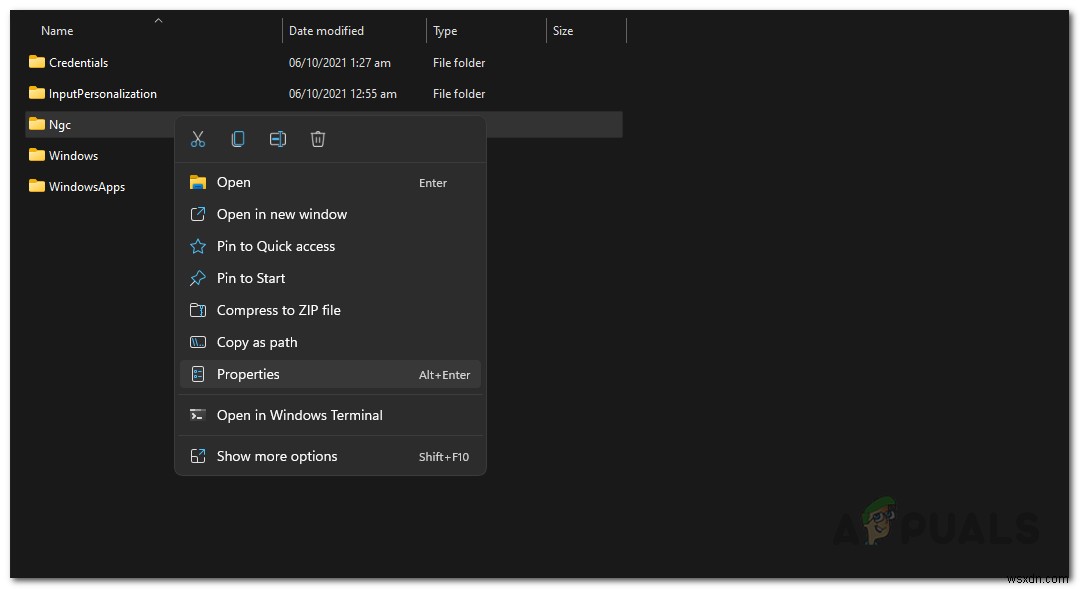Click the Cut scissors icon
The height and width of the screenshot is (589, 1080).
(198, 139)
